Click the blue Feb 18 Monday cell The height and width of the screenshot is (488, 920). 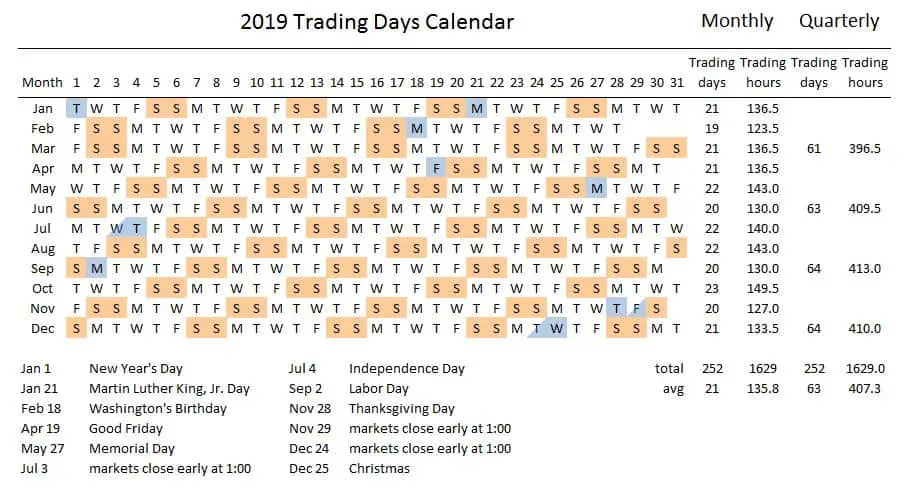(417, 128)
